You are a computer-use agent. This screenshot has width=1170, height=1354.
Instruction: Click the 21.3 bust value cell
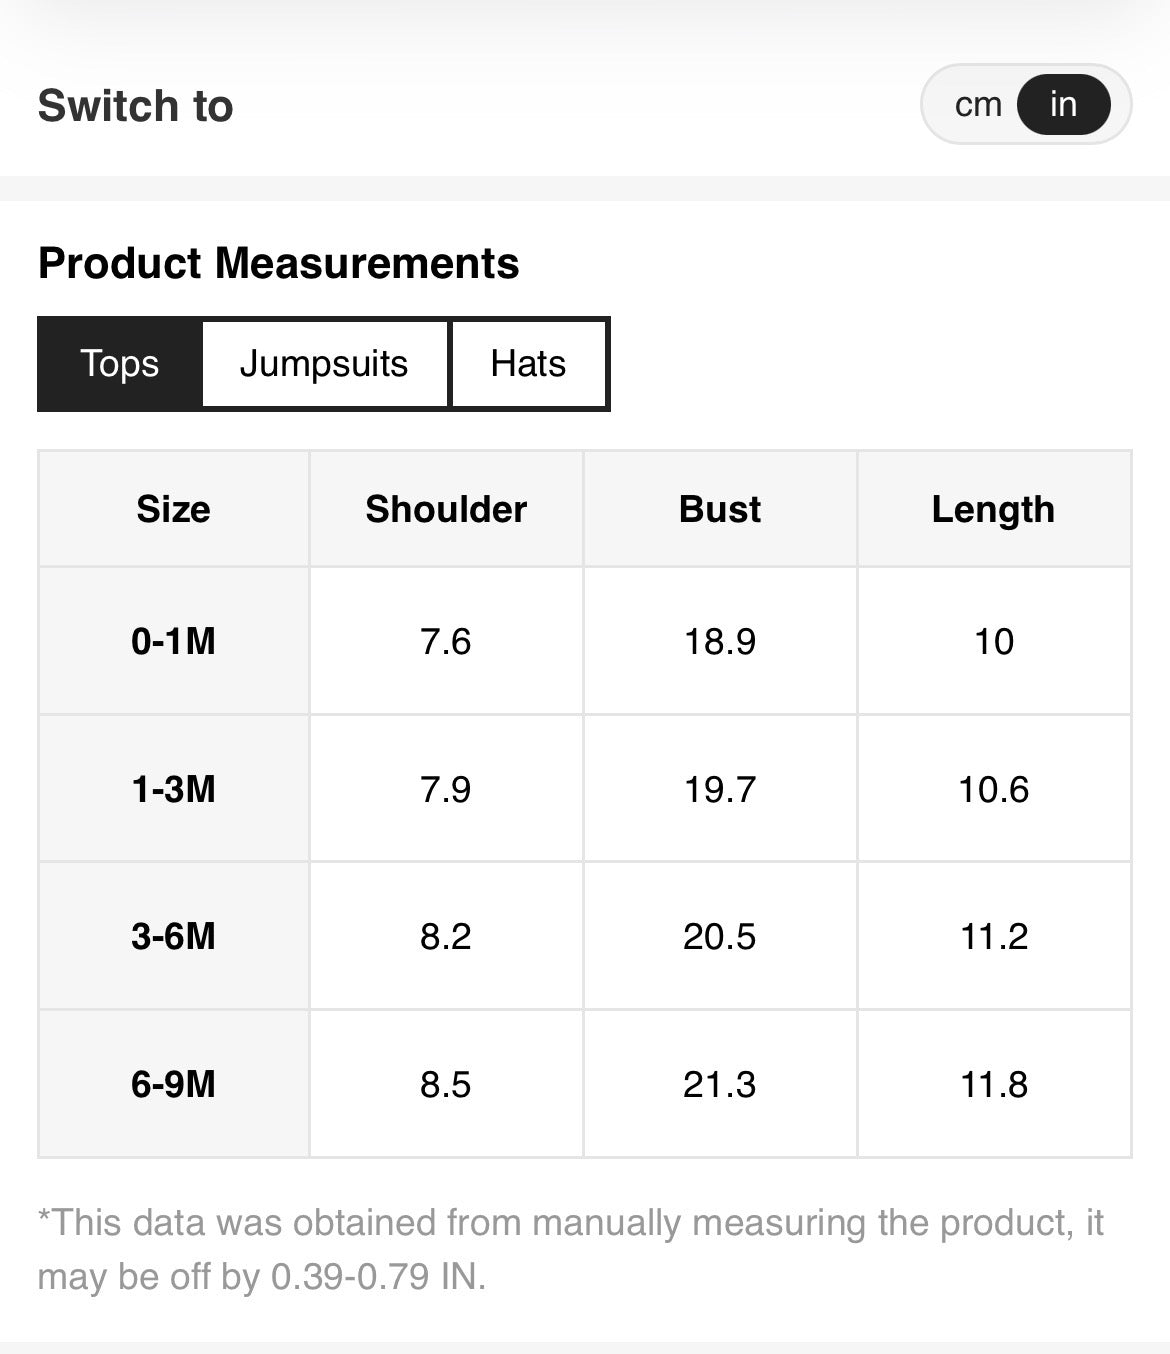tap(720, 1084)
